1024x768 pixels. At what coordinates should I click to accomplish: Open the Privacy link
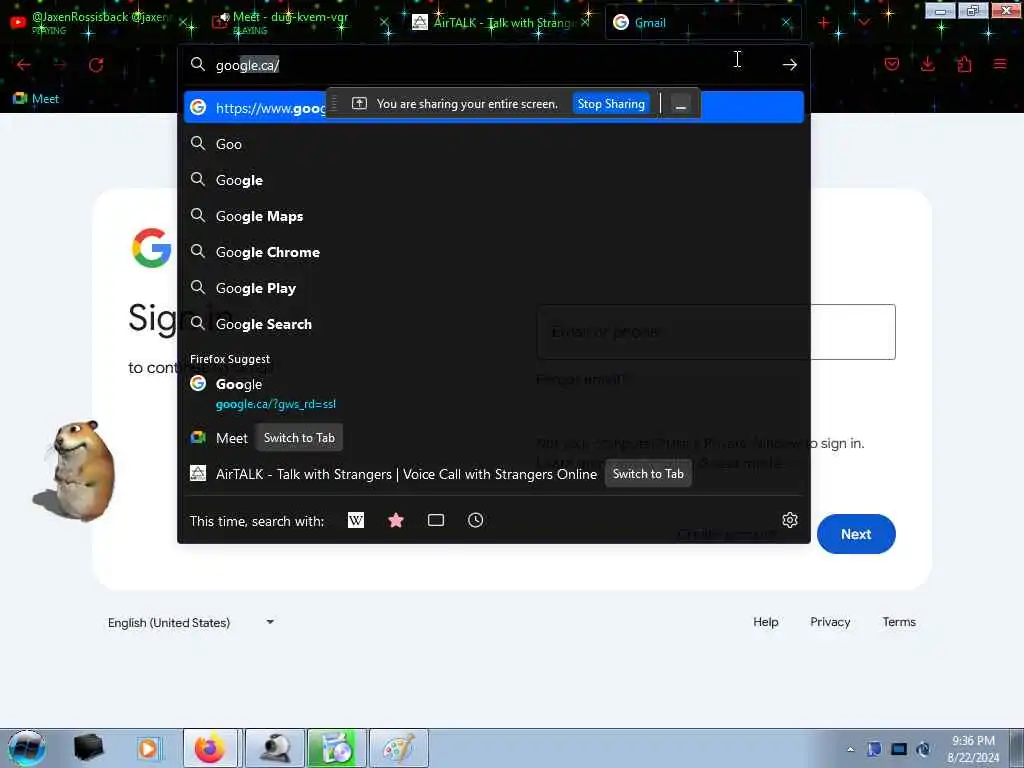click(x=830, y=622)
